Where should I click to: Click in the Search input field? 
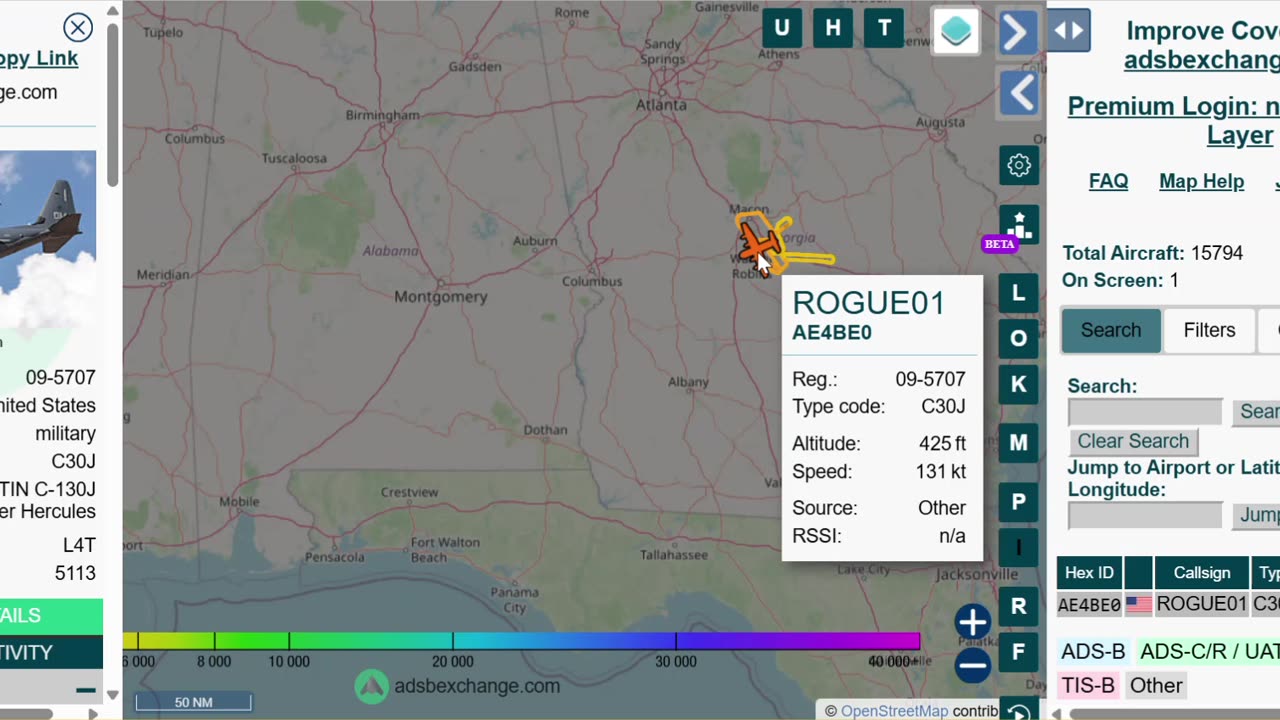(x=1145, y=412)
